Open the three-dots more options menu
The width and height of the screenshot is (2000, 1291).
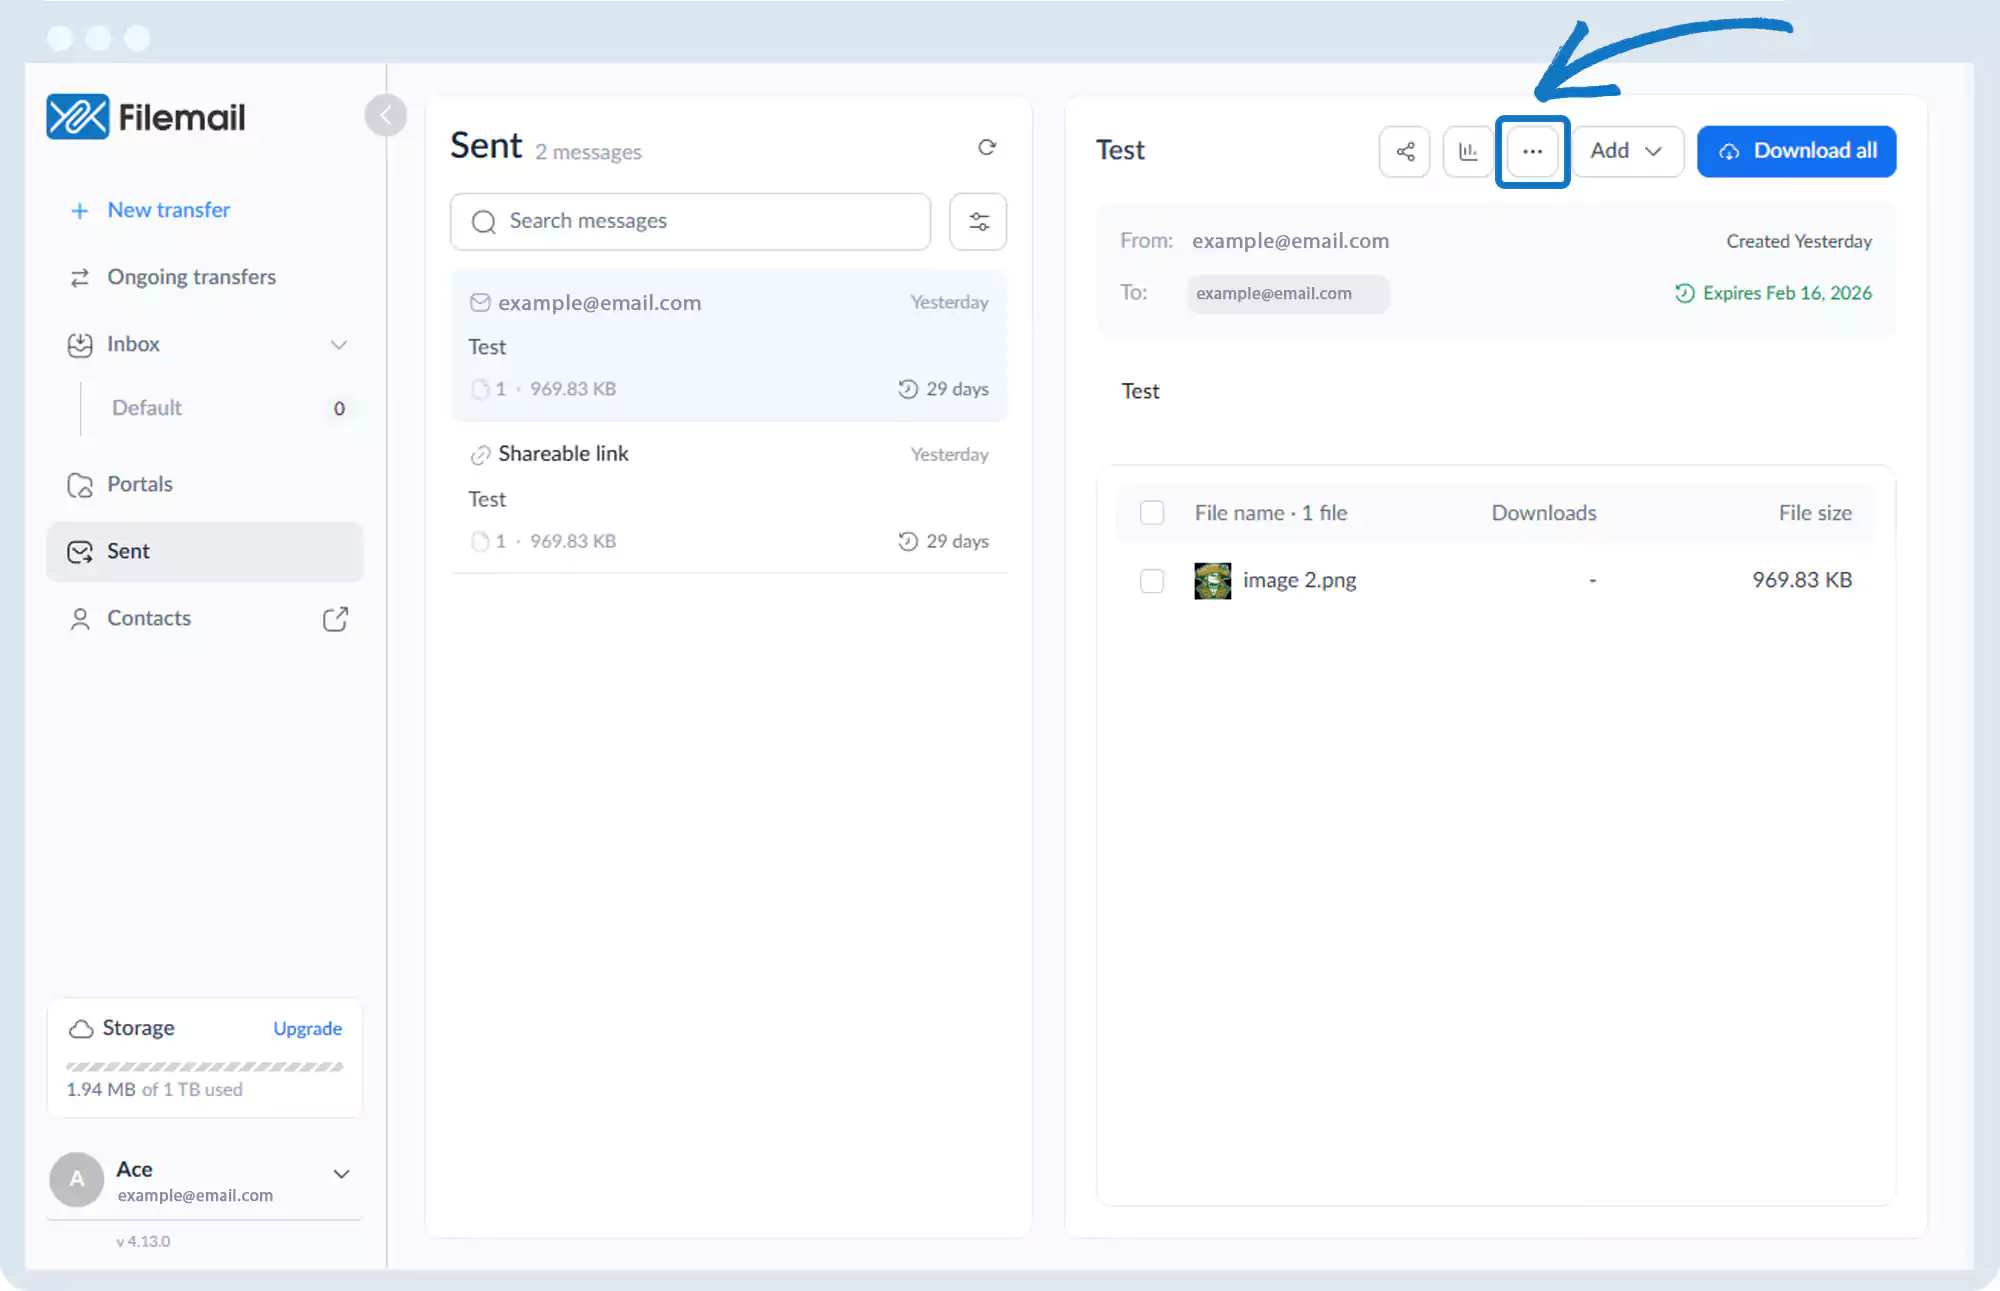(x=1532, y=151)
